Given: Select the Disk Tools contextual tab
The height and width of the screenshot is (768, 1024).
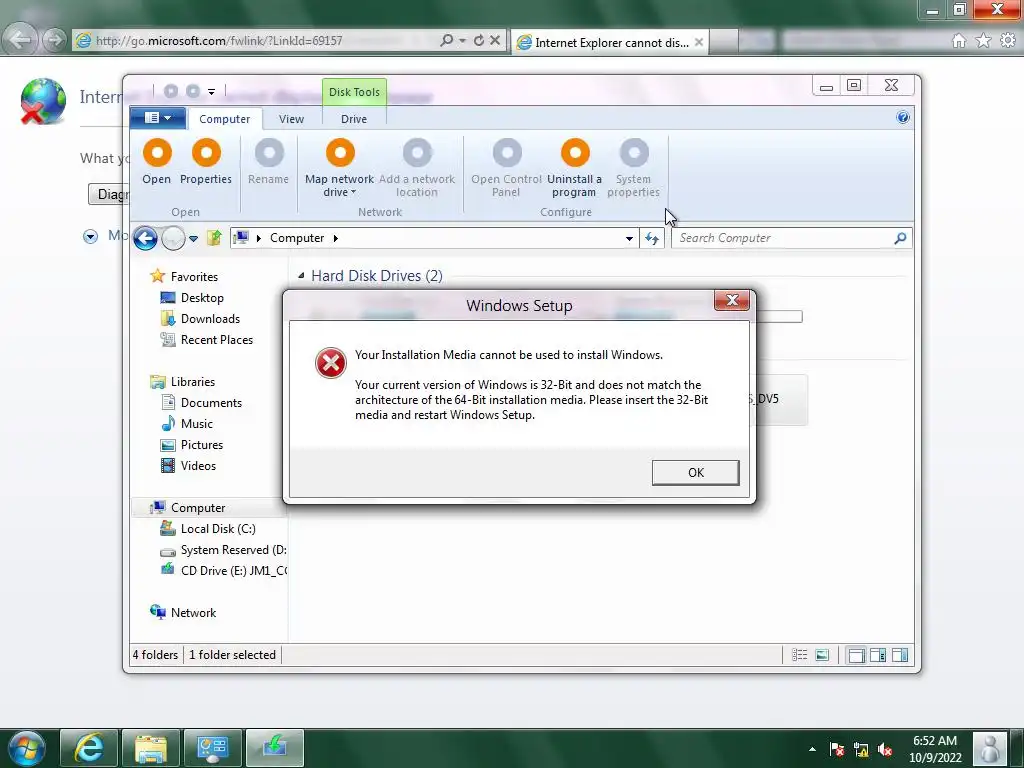Looking at the screenshot, I should (354, 92).
